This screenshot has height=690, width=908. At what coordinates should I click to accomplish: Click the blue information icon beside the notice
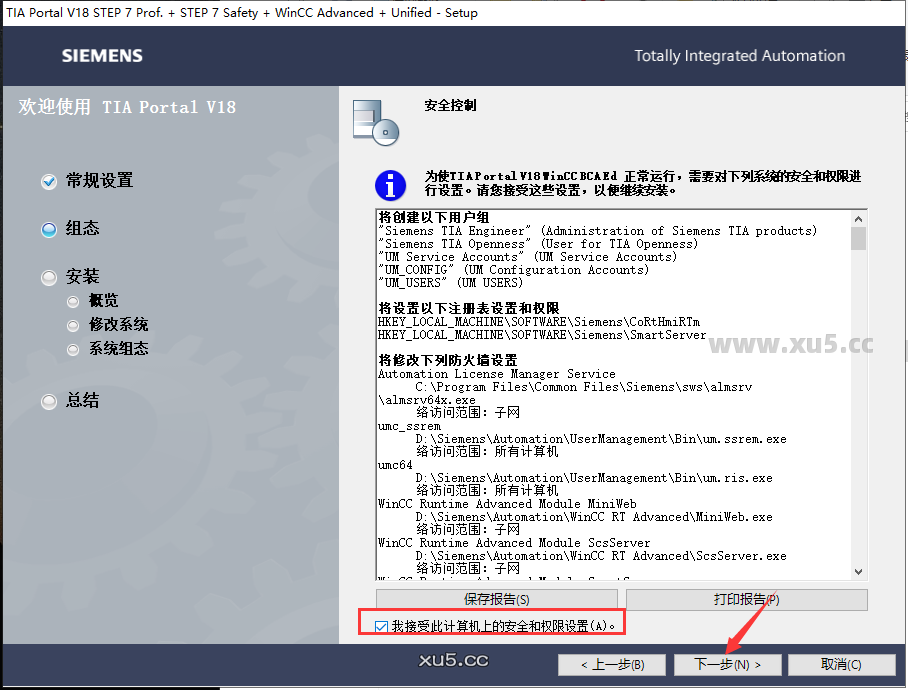390,186
